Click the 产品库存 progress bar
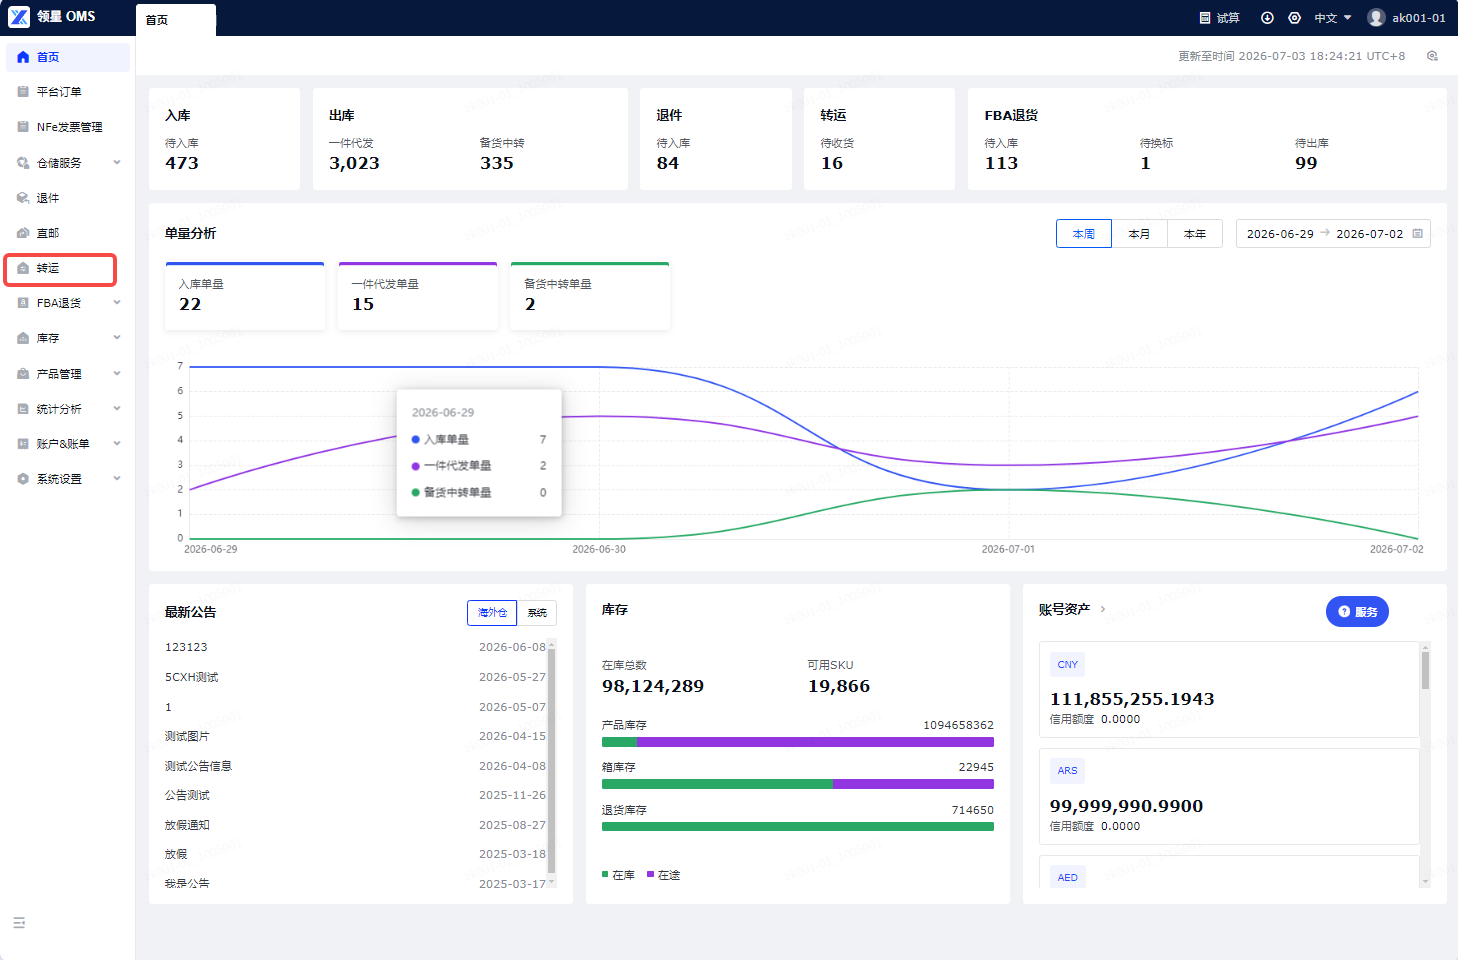The height and width of the screenshot is (960, 1458). [x=798, y=743]
